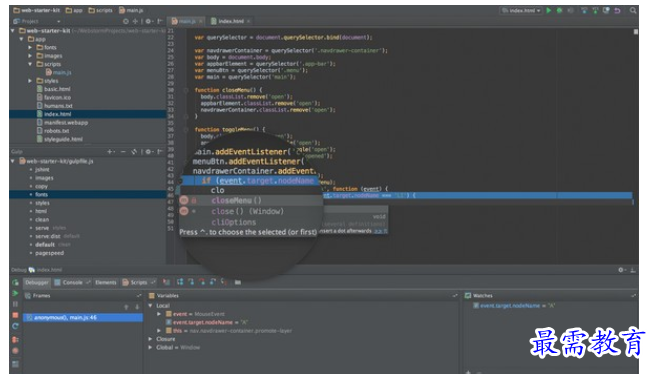
Task: Collapse the app folder node
Action: point(21,39)
